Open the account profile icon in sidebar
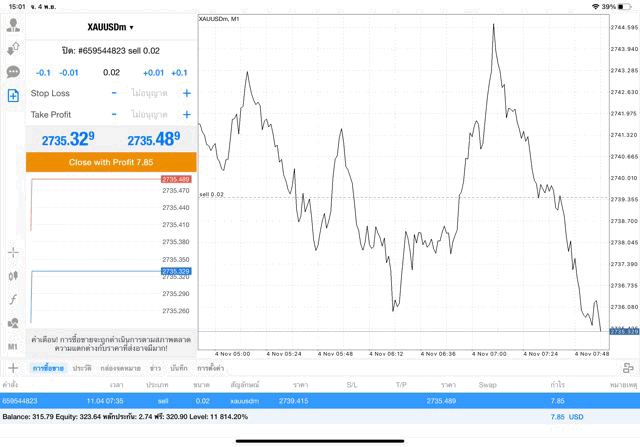Image resolution: width=640 pixels, height=447 pixels. [13, 26]
